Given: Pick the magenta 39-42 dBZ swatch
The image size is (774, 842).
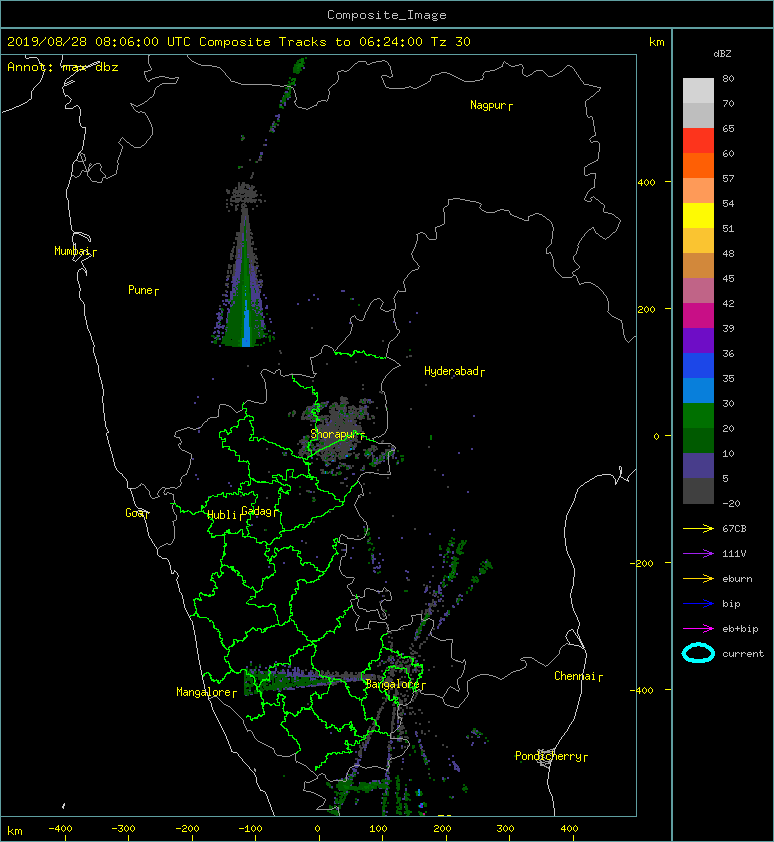Looking at the screenshot, I should [x=698, y=316].
